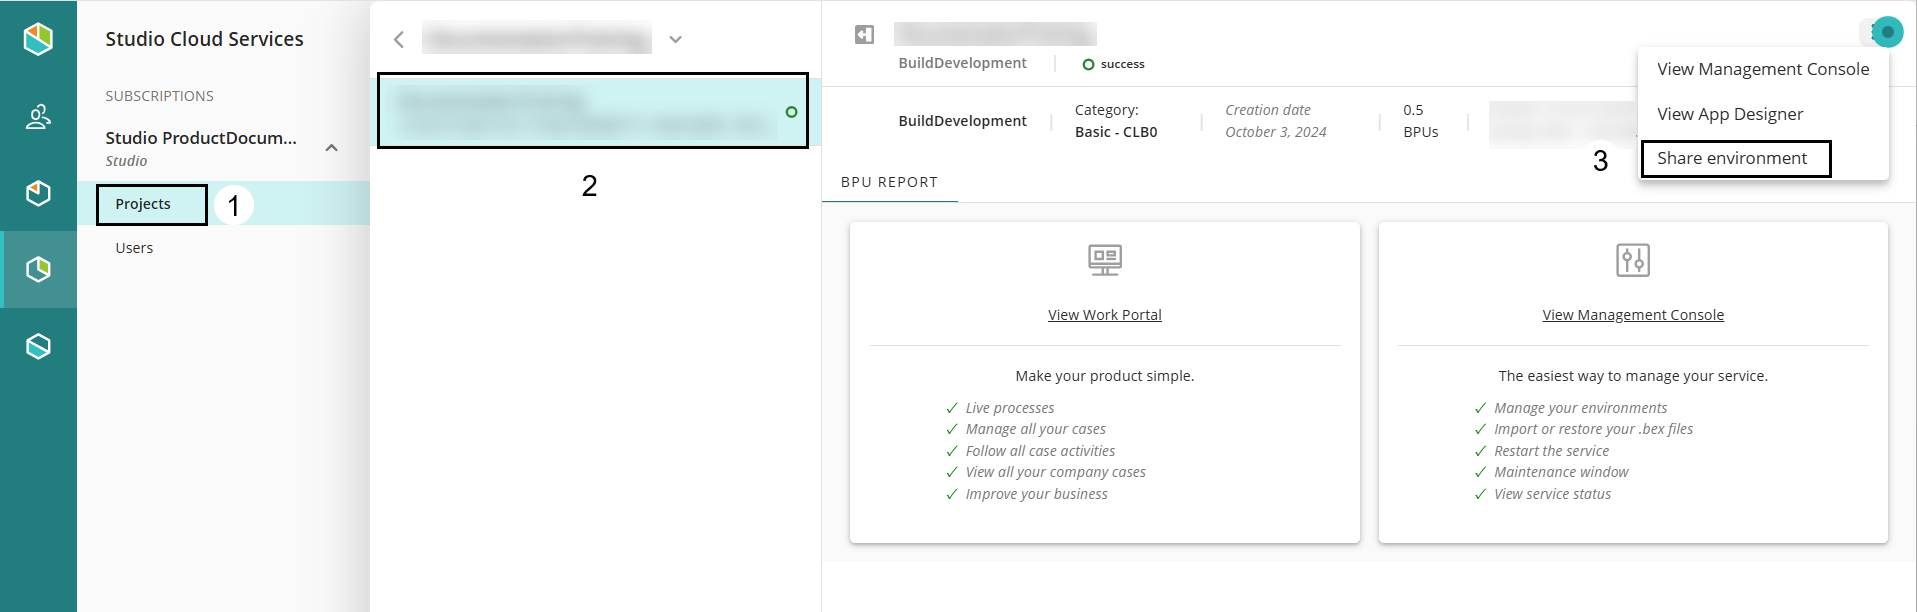Click the monitor icon above View Work Portal
The height and width of the screenshot is (612, 1917).
pyautogui.click(x=1104, y=260)
